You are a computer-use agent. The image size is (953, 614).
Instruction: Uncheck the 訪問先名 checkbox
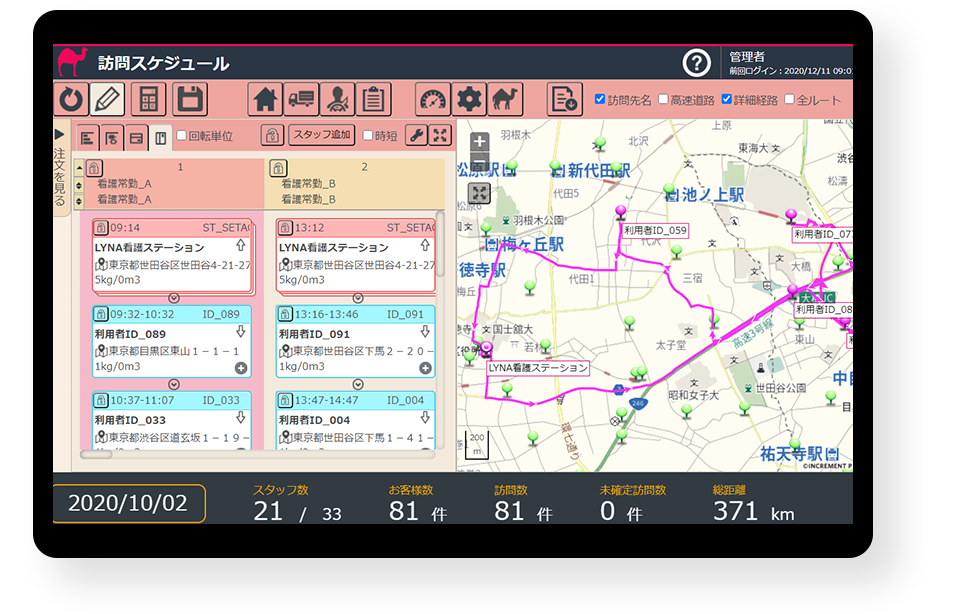click(600, 99)
